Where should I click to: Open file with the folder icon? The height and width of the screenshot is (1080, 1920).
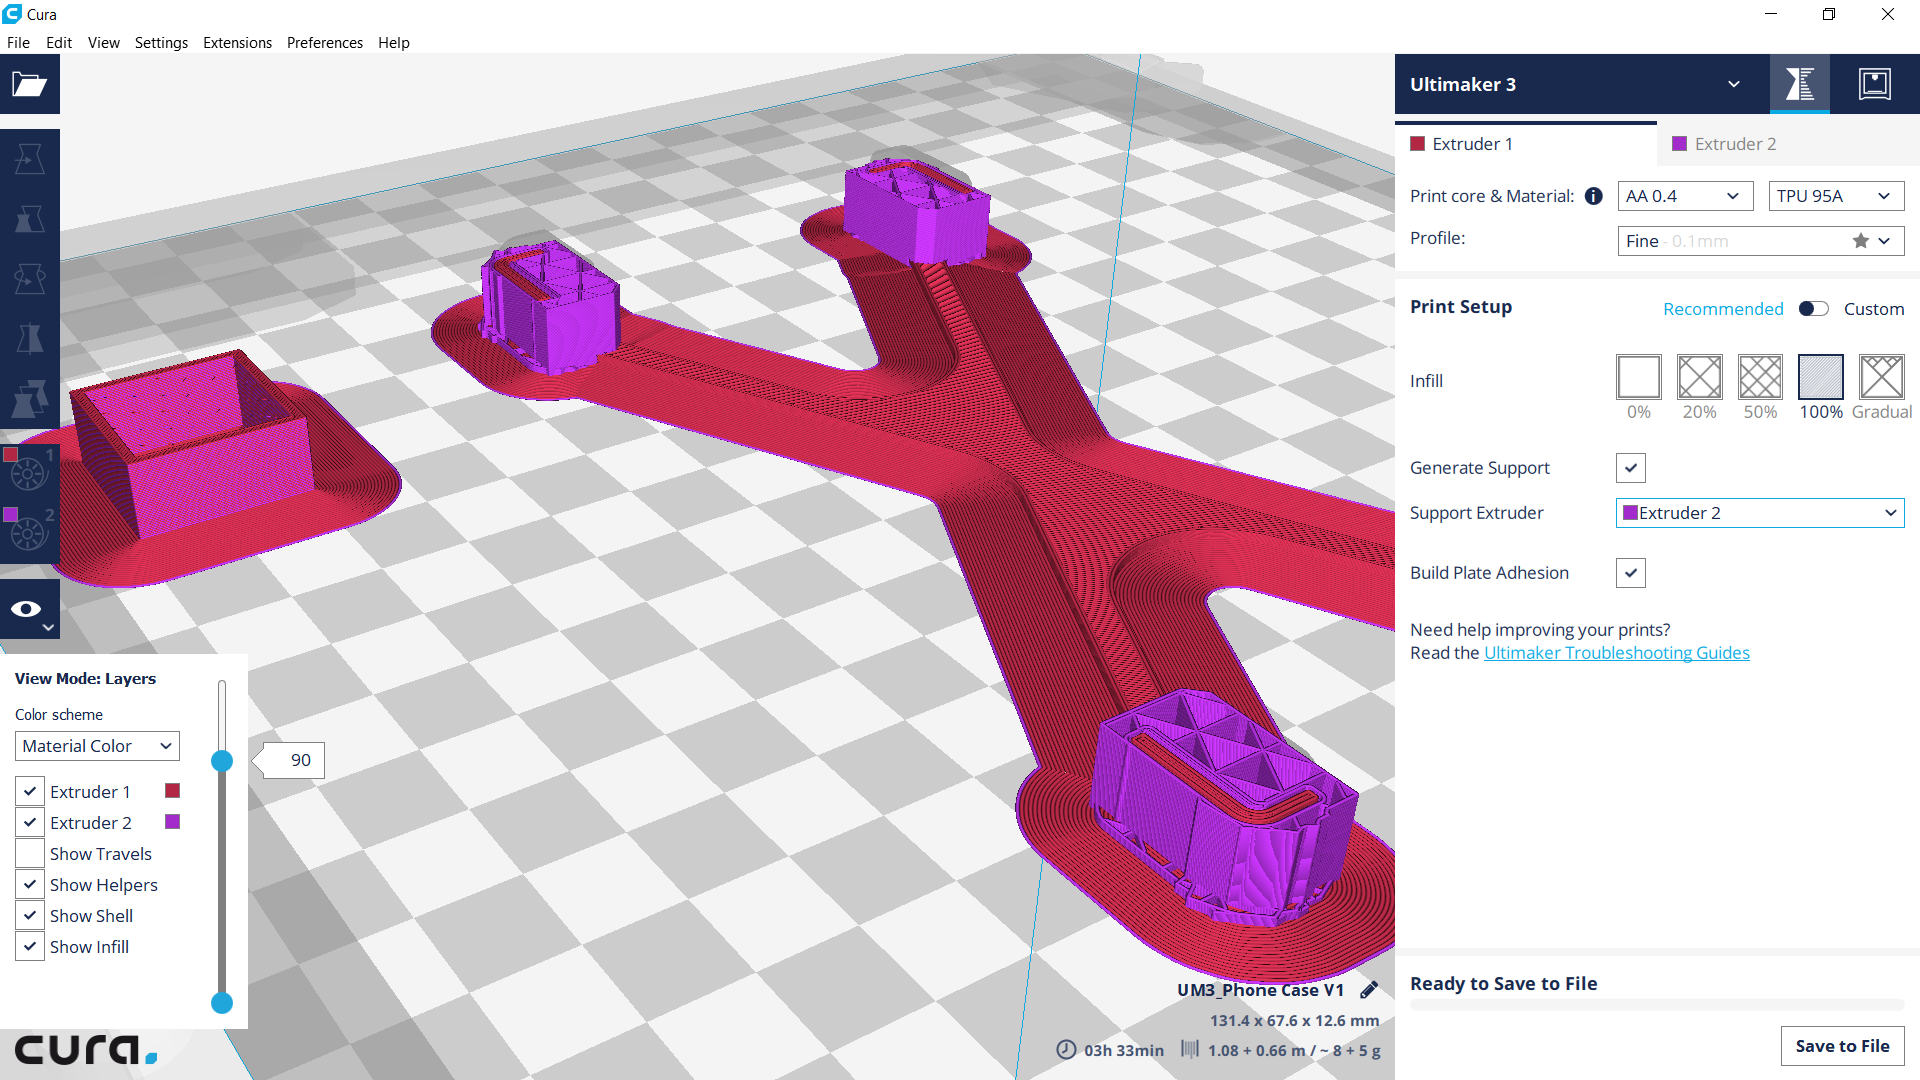point(30,84)
